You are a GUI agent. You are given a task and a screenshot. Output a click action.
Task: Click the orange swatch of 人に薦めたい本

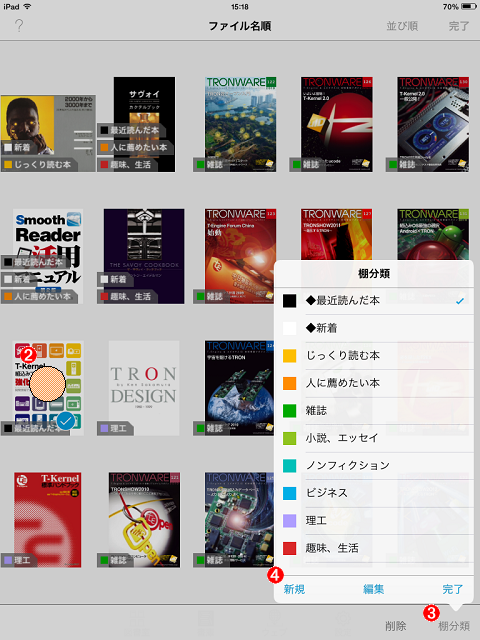(289, 383)
